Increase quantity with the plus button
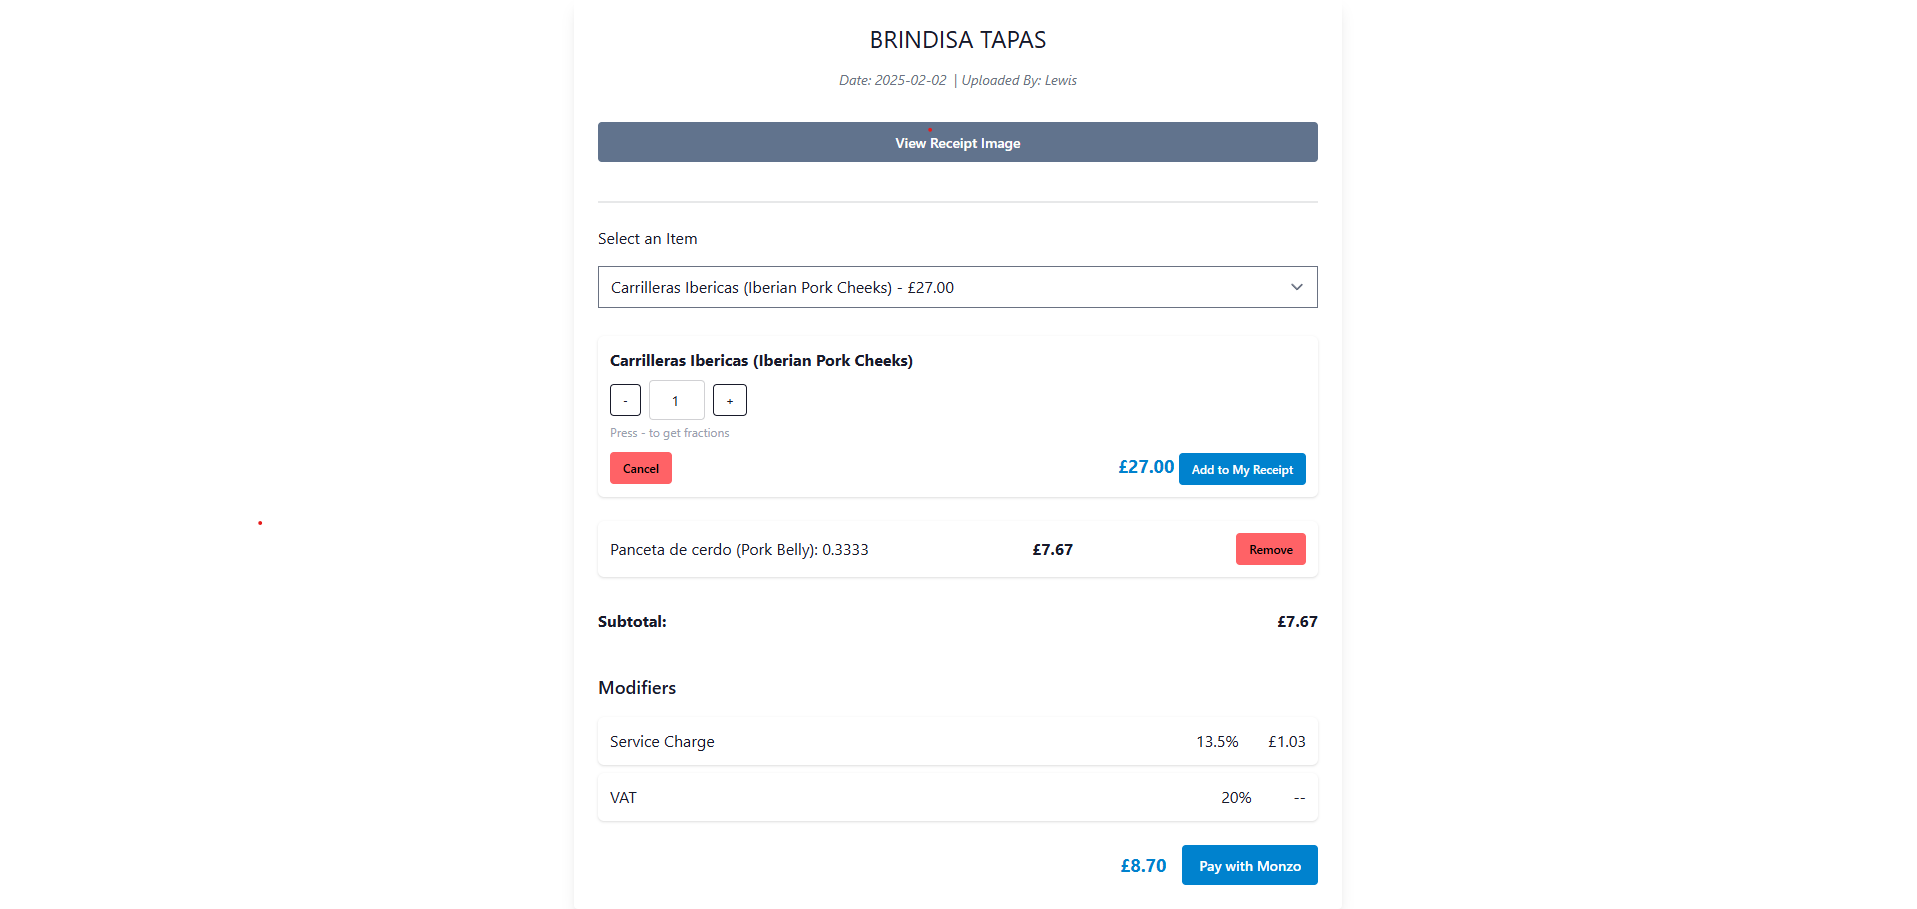Screen dimensions: 1917x909 pyautogui.click(x=729, y=401)
